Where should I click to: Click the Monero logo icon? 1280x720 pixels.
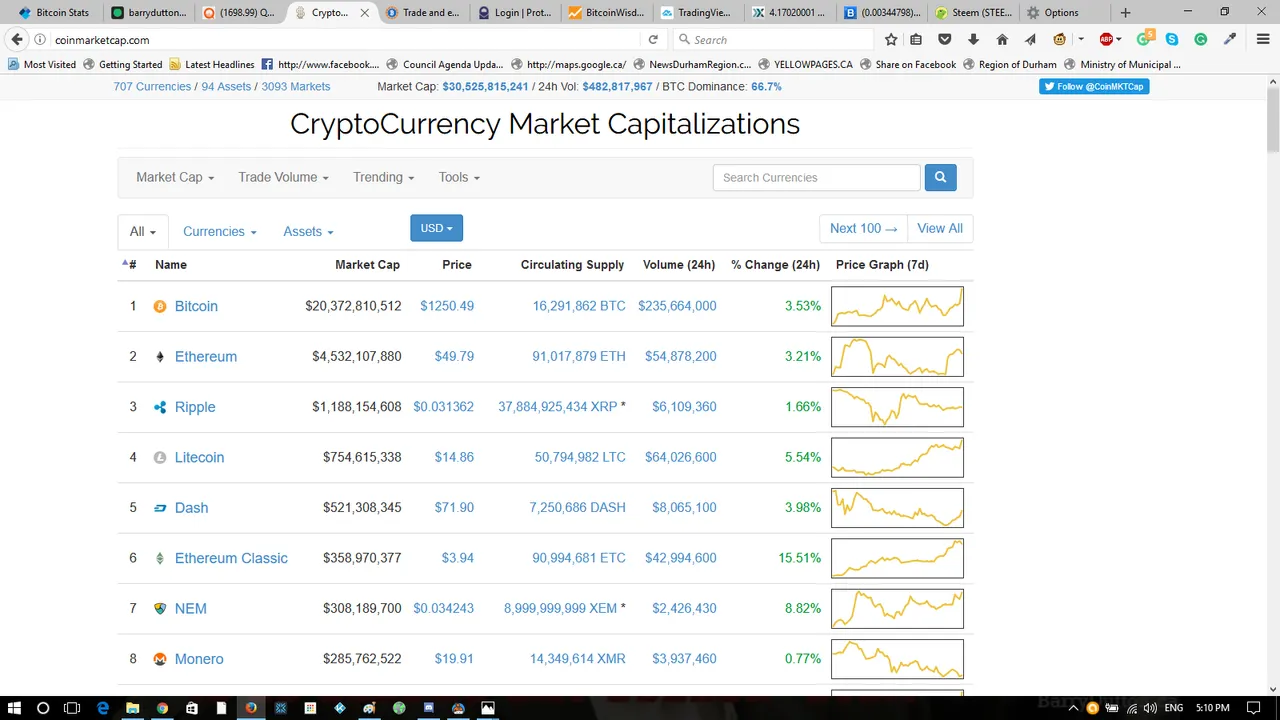pyautogui.click(x=160, y=659)
